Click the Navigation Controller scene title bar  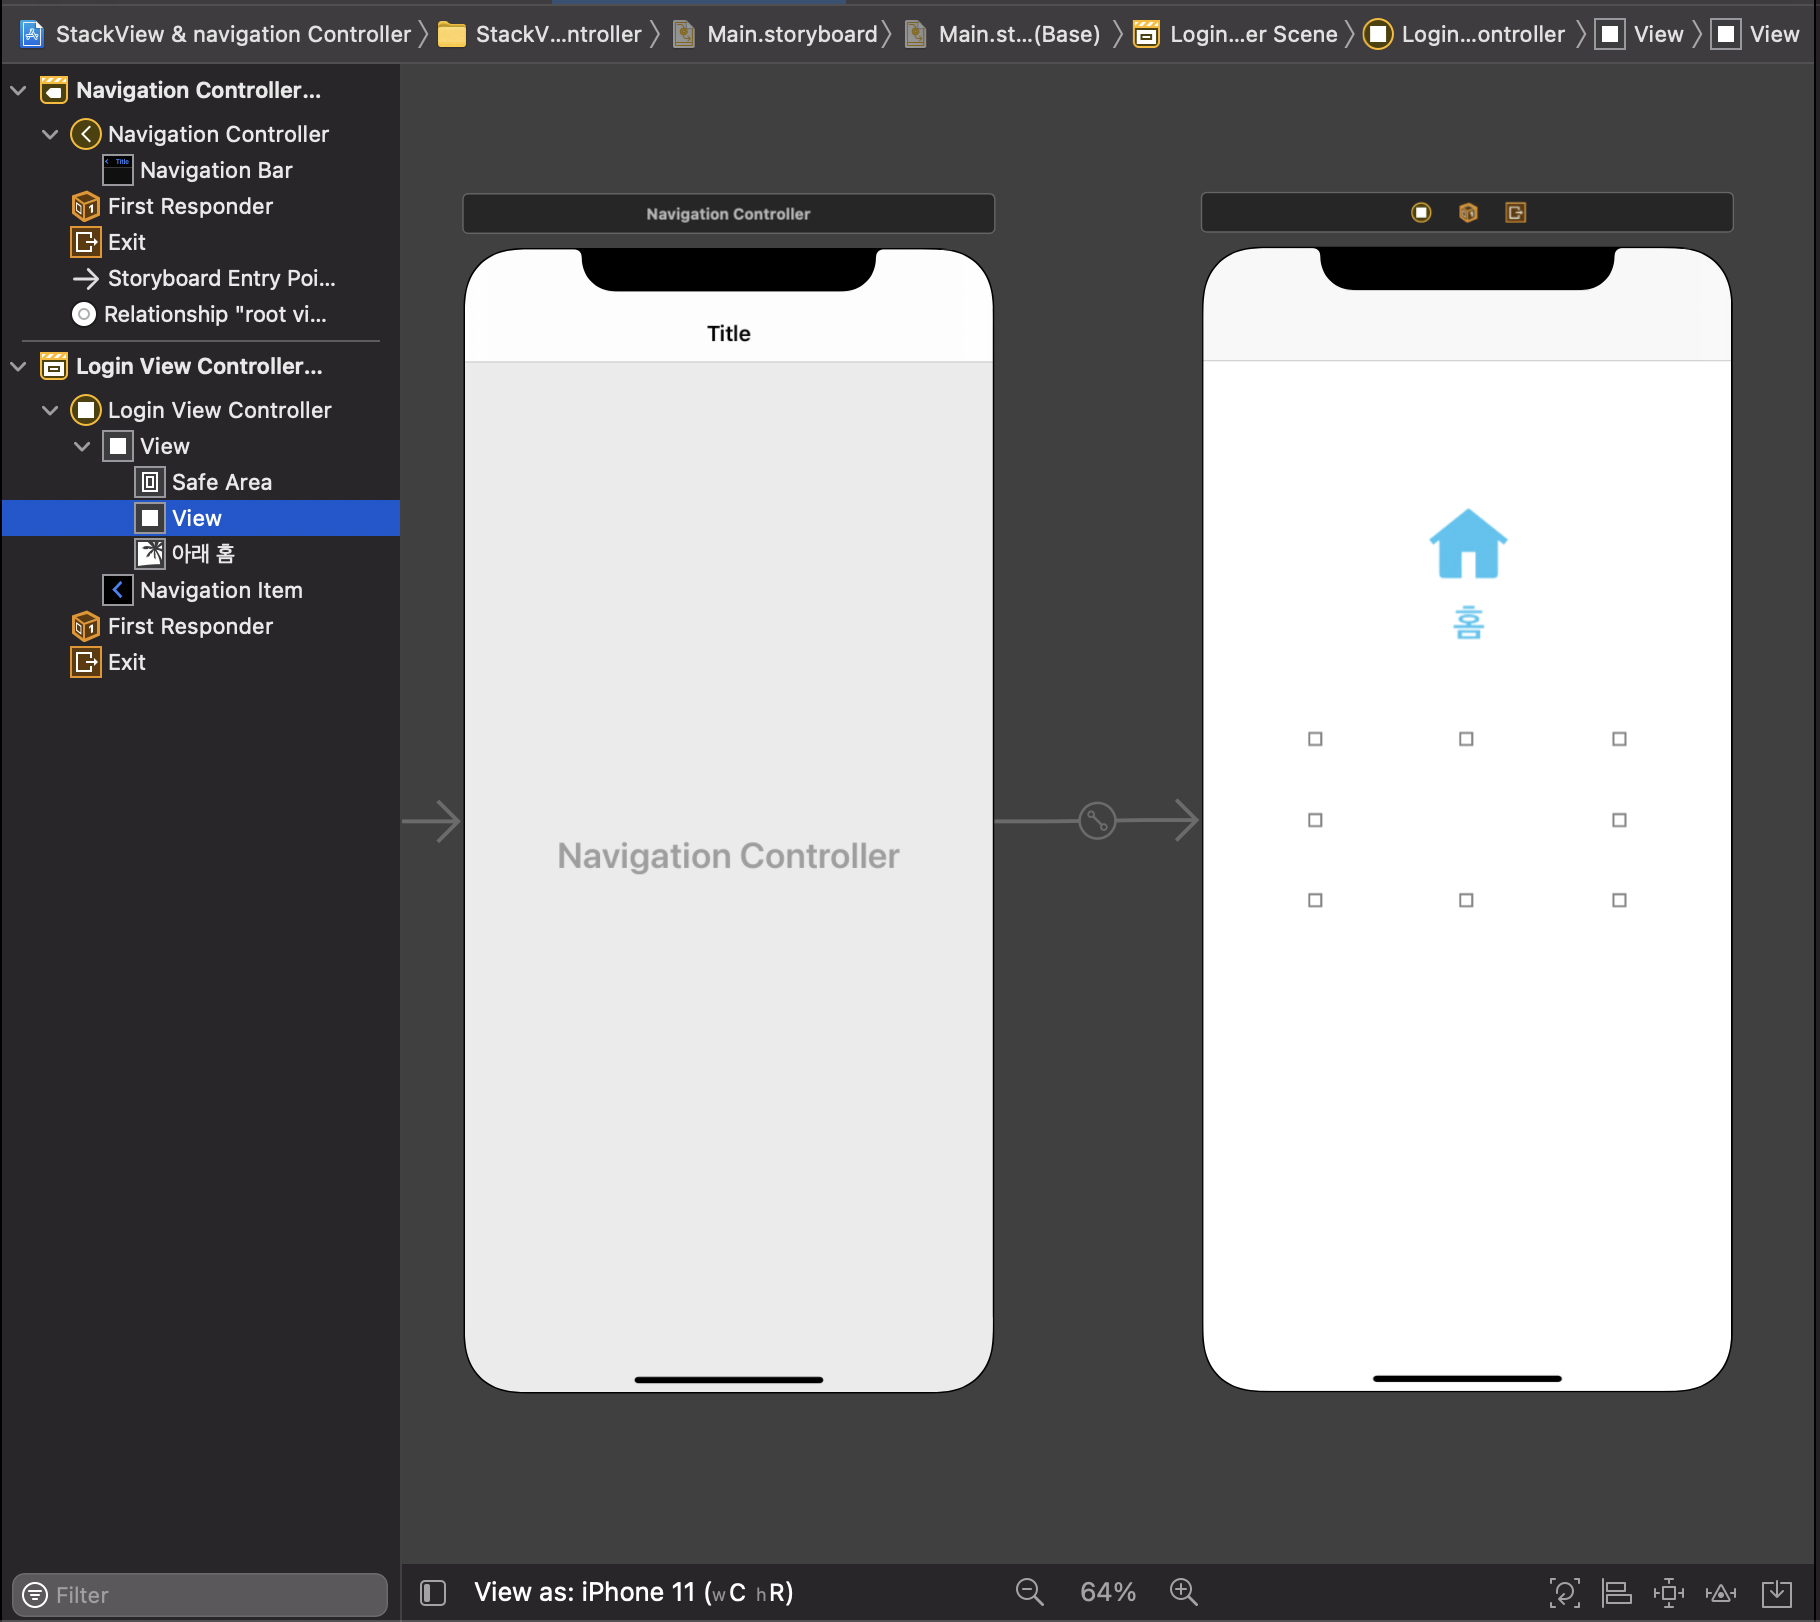tap(729, 214)
